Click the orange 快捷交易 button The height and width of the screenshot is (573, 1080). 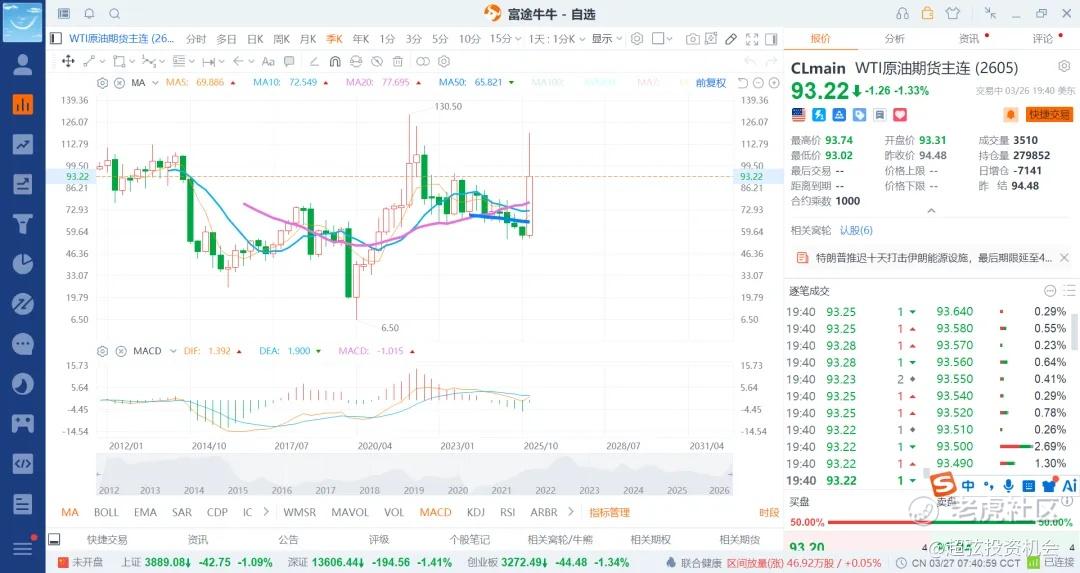coord(1050,114)
